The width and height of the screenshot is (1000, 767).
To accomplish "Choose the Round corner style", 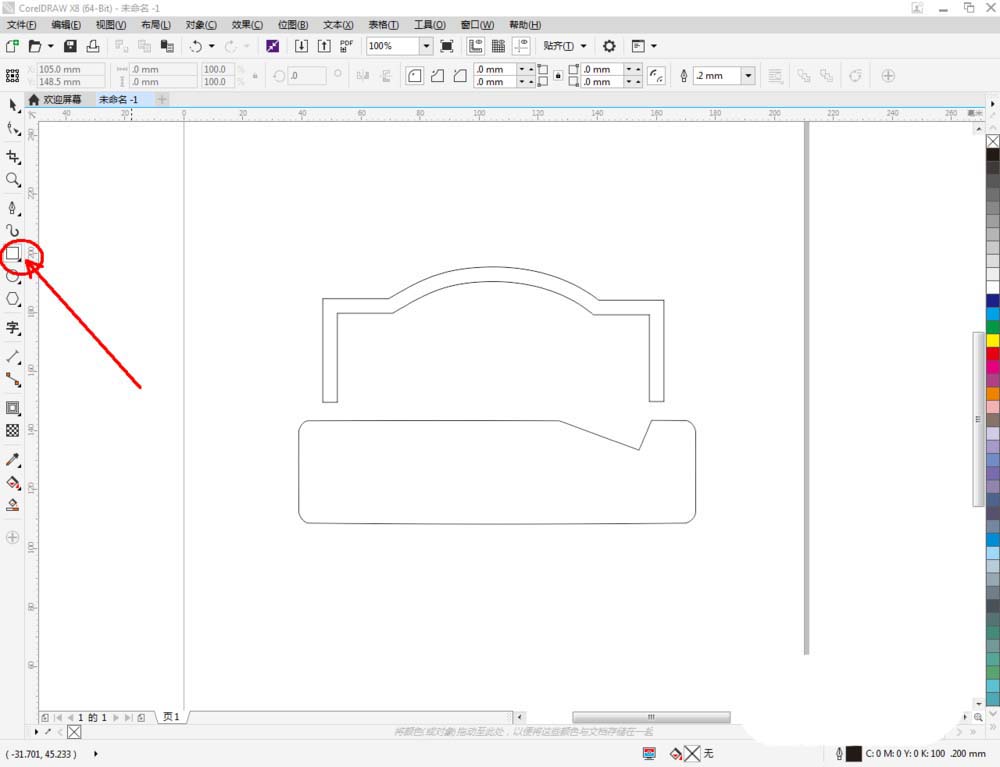I will point(415,76).
